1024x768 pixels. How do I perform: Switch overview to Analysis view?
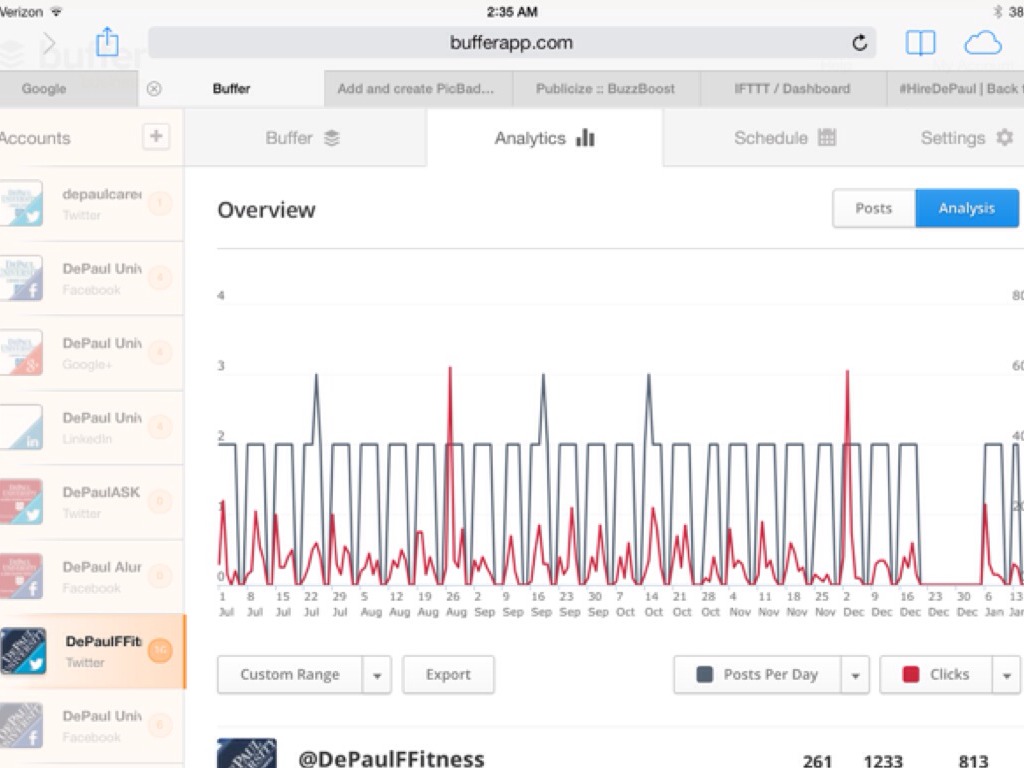click(966, 208)
